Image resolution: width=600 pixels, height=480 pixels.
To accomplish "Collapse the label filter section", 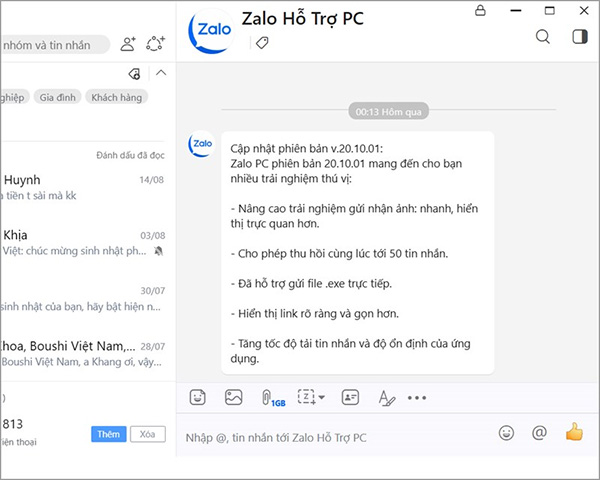I will [x=161, y=73].
